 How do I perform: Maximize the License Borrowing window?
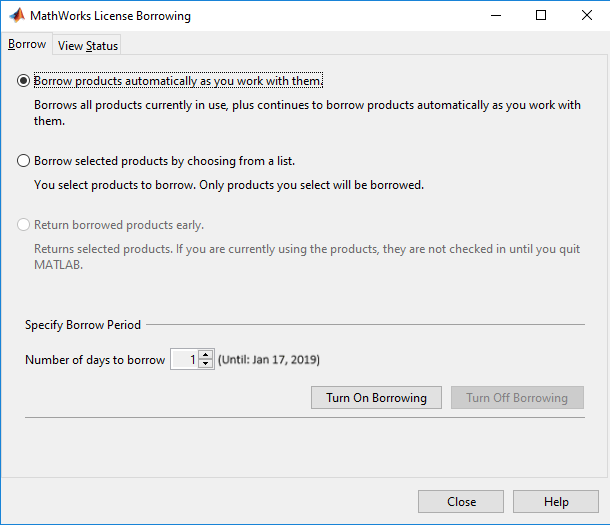[541, 16]
